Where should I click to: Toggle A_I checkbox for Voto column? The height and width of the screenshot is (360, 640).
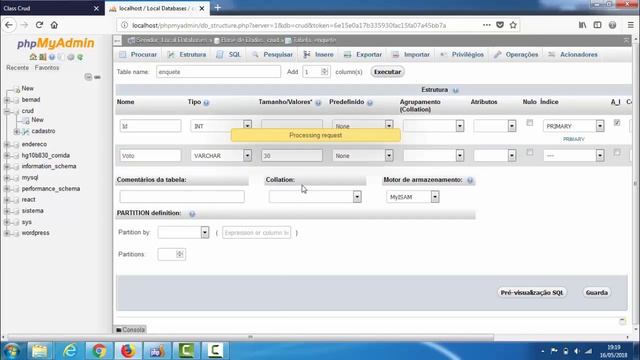pos(617,152)
